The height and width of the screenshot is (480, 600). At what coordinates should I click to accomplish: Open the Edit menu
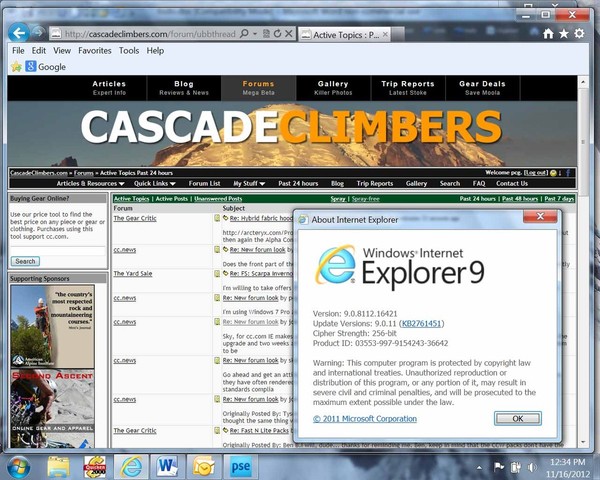pyautogui.click(x=39, y=51)
